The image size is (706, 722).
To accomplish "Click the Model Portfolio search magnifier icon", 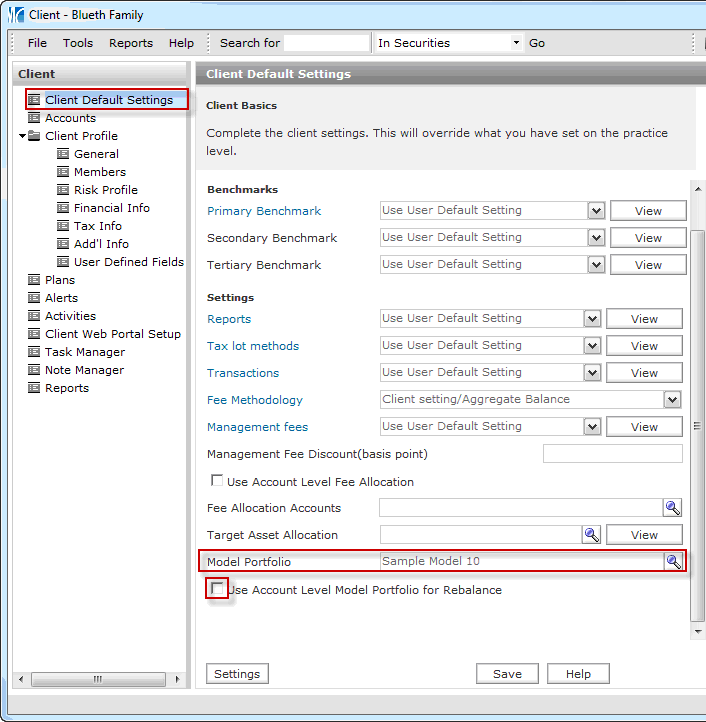I will point(674,562).
